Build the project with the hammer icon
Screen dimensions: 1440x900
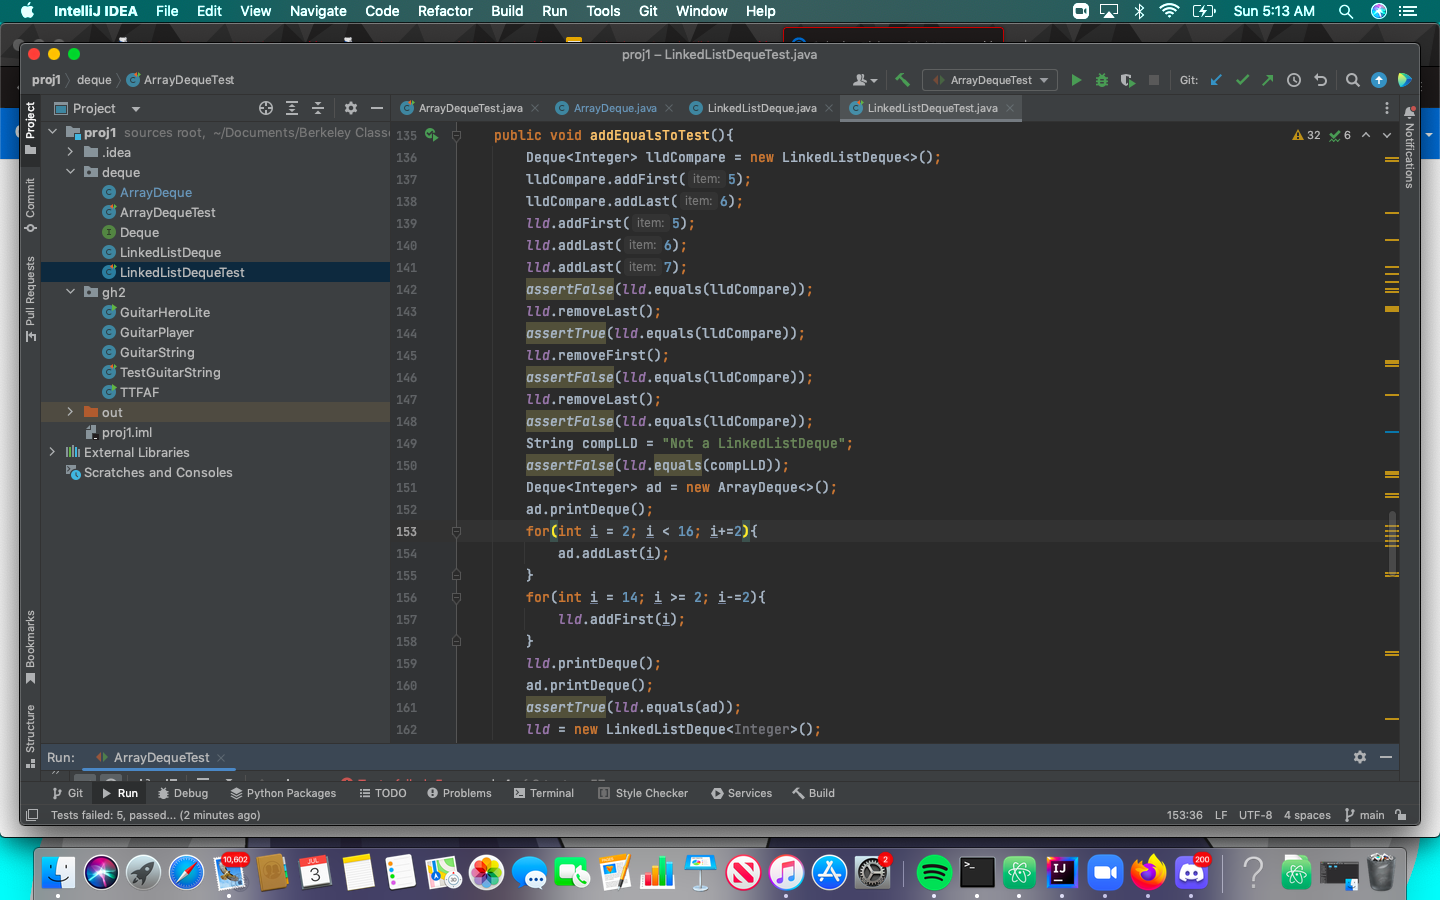click(902, 80)
